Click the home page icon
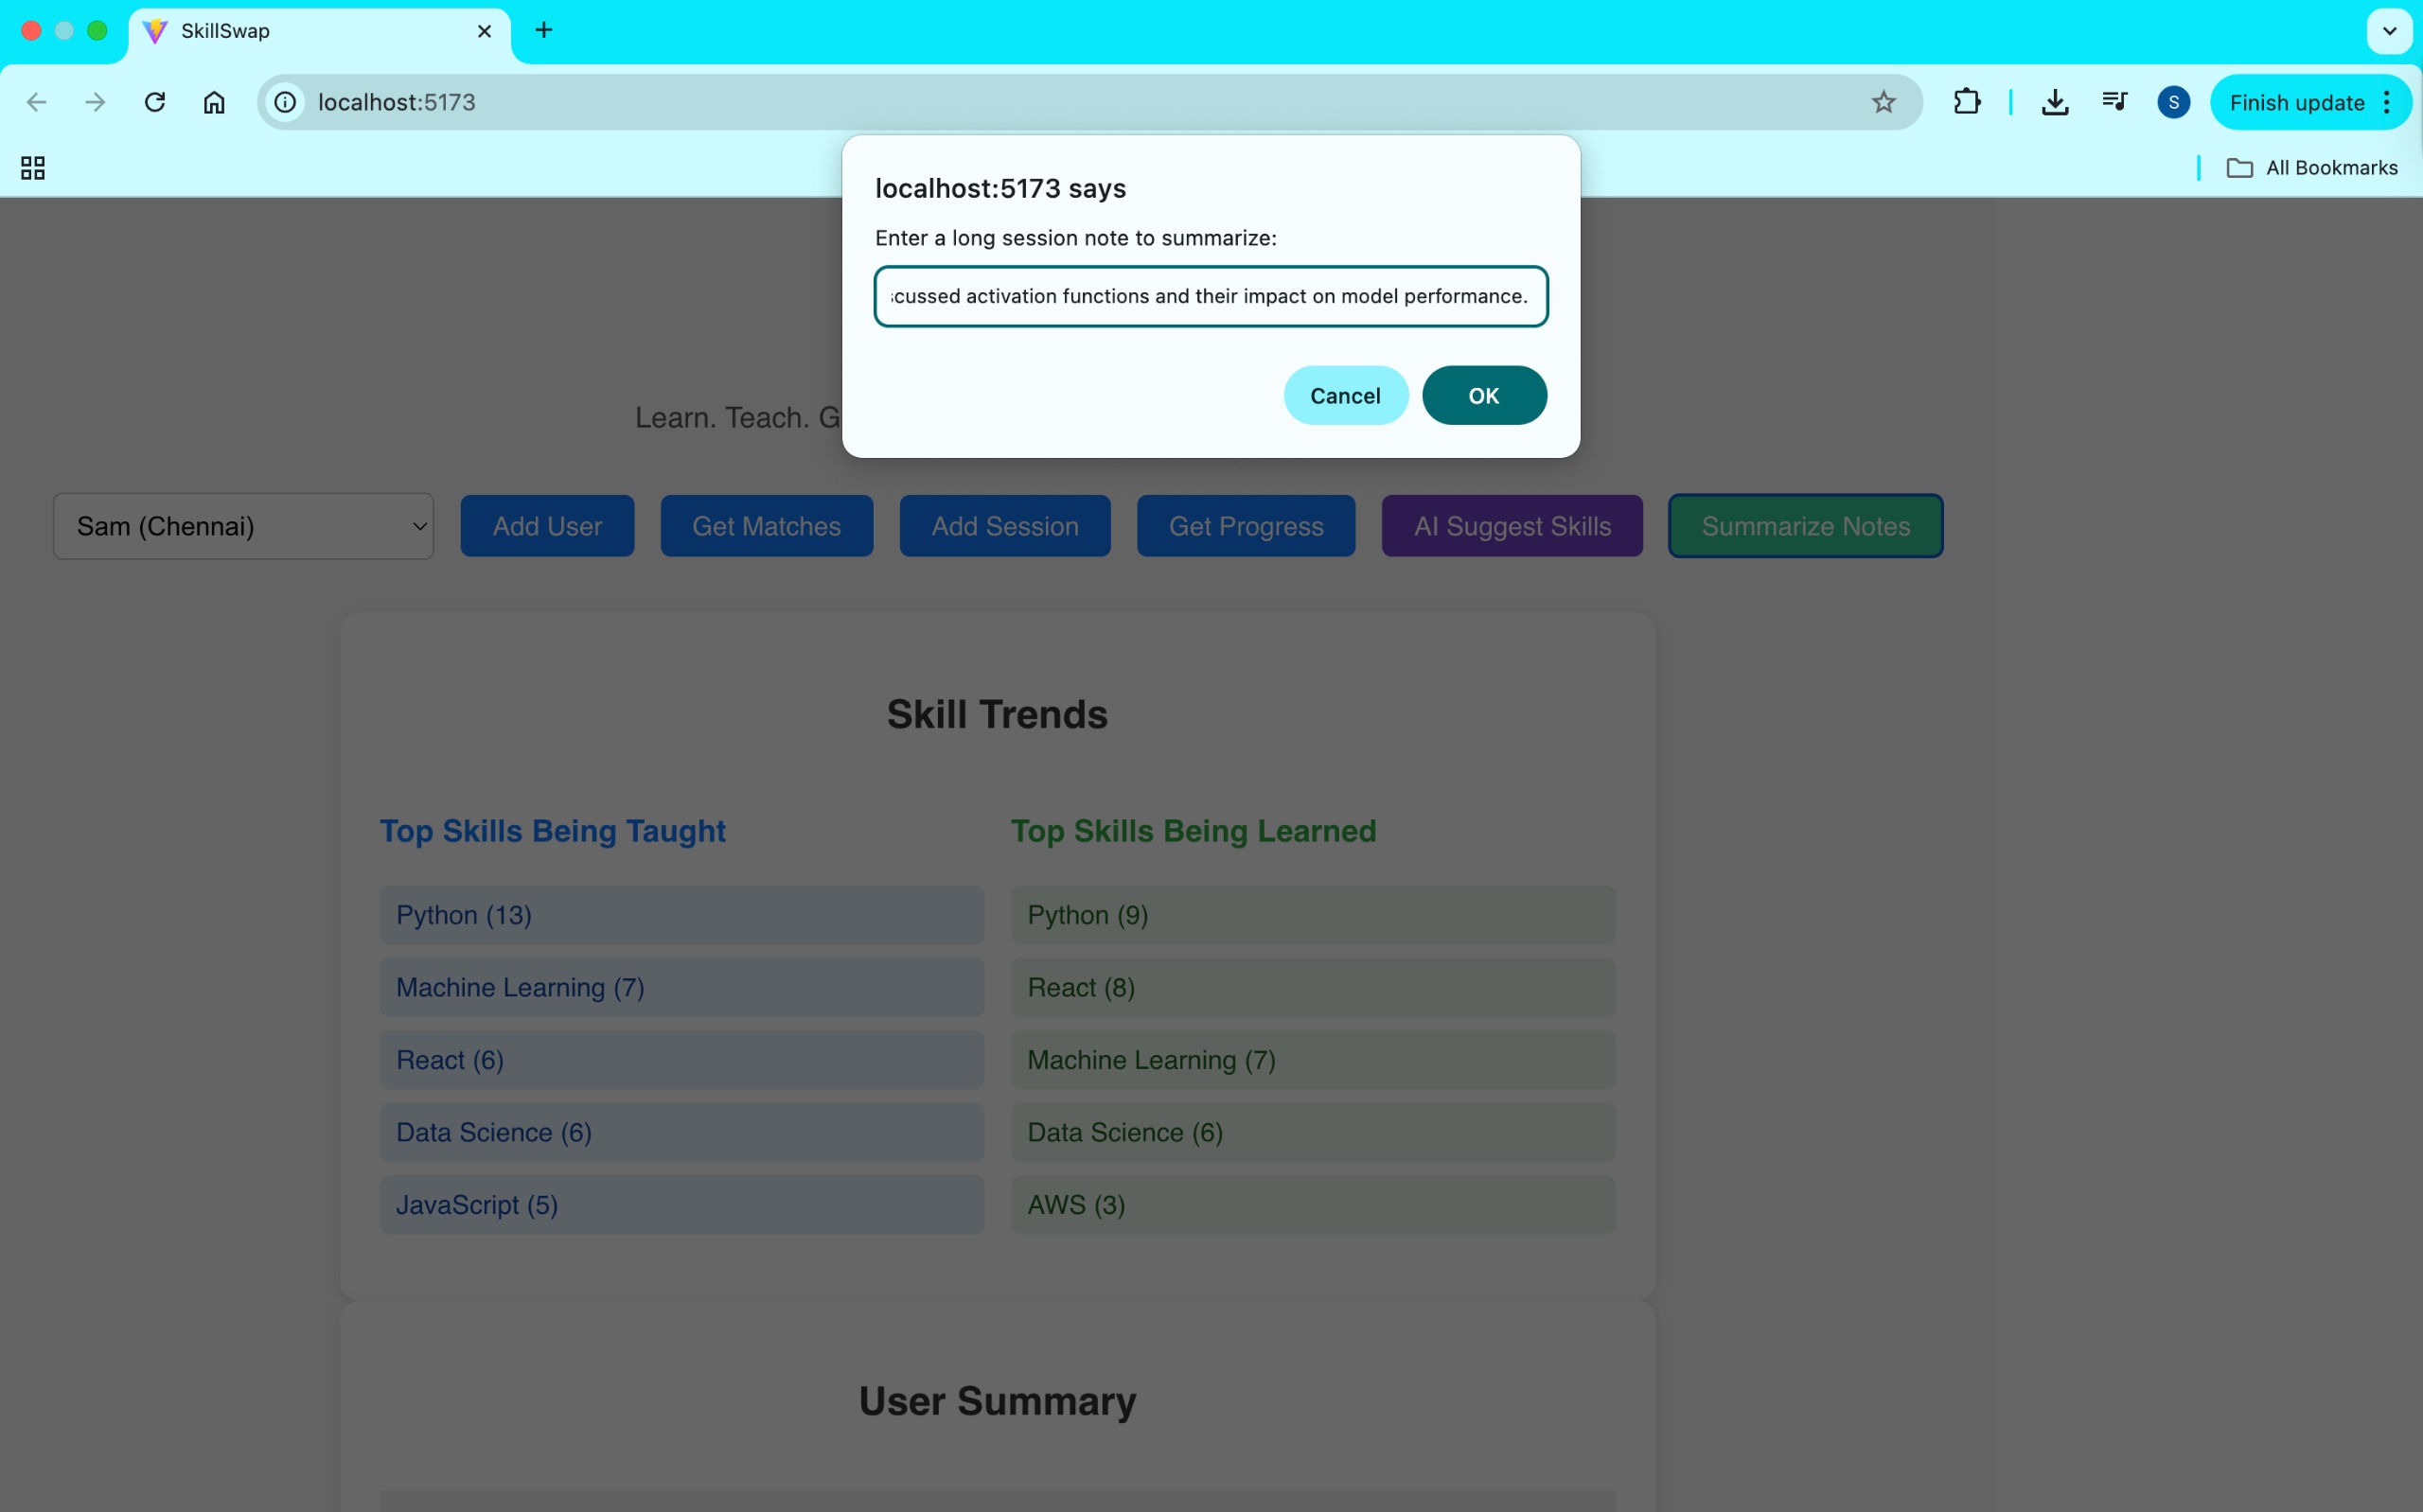2423x1512 pixels. [x=214, y=102]
